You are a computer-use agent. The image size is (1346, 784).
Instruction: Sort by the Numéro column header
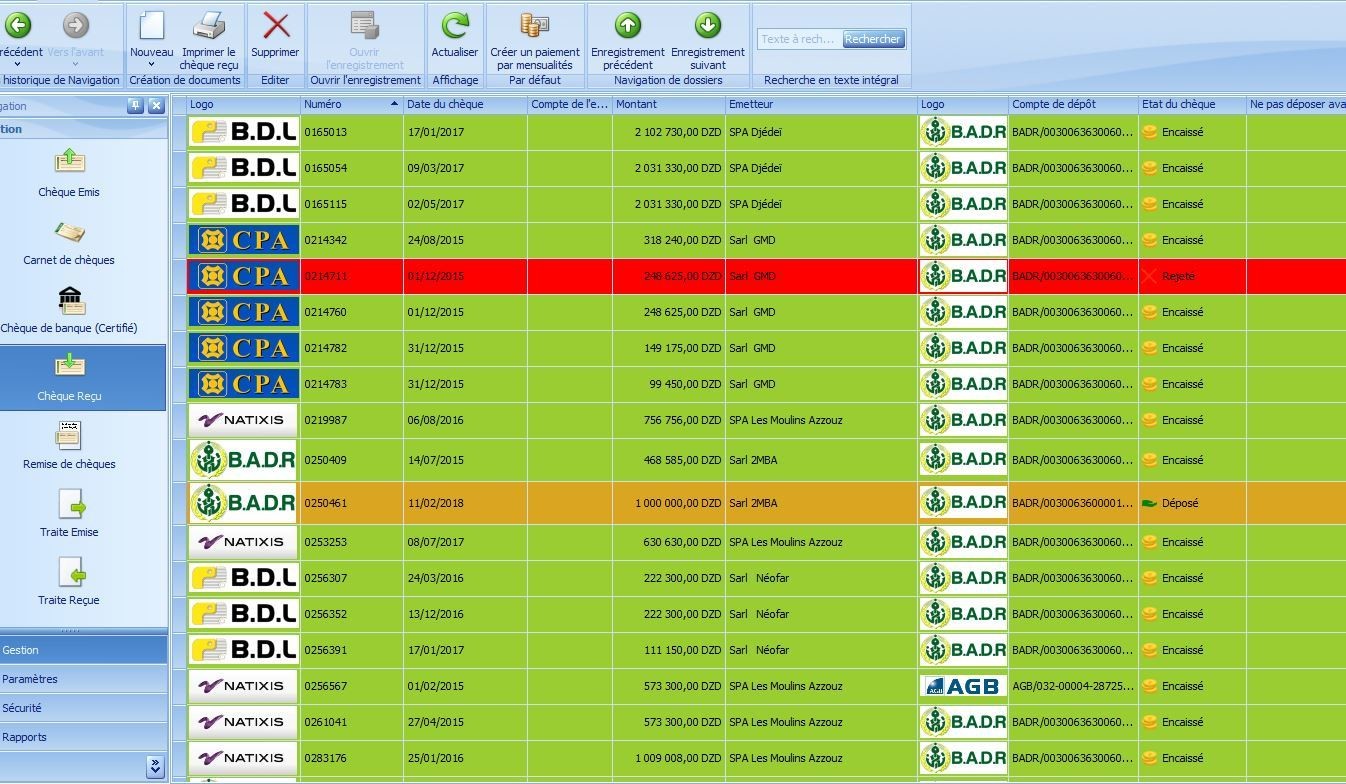(352, 104)
